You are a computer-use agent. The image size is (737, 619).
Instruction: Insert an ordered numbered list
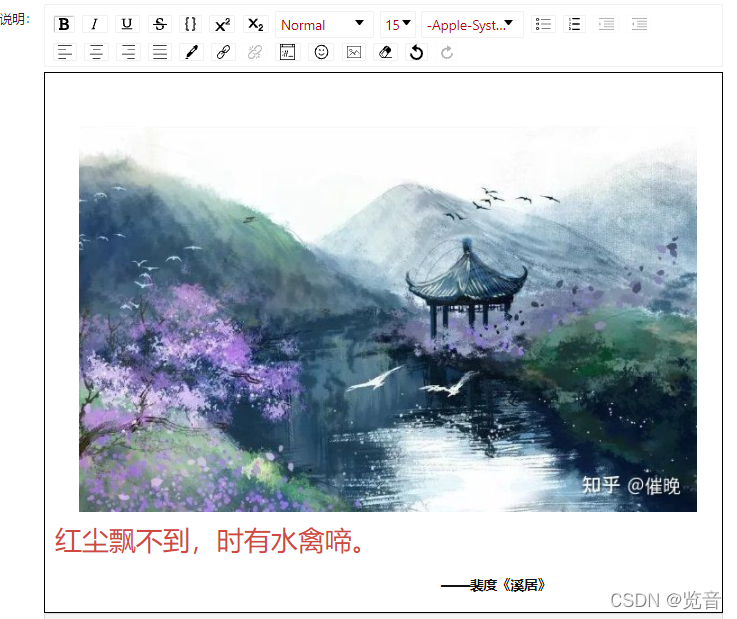574,24
